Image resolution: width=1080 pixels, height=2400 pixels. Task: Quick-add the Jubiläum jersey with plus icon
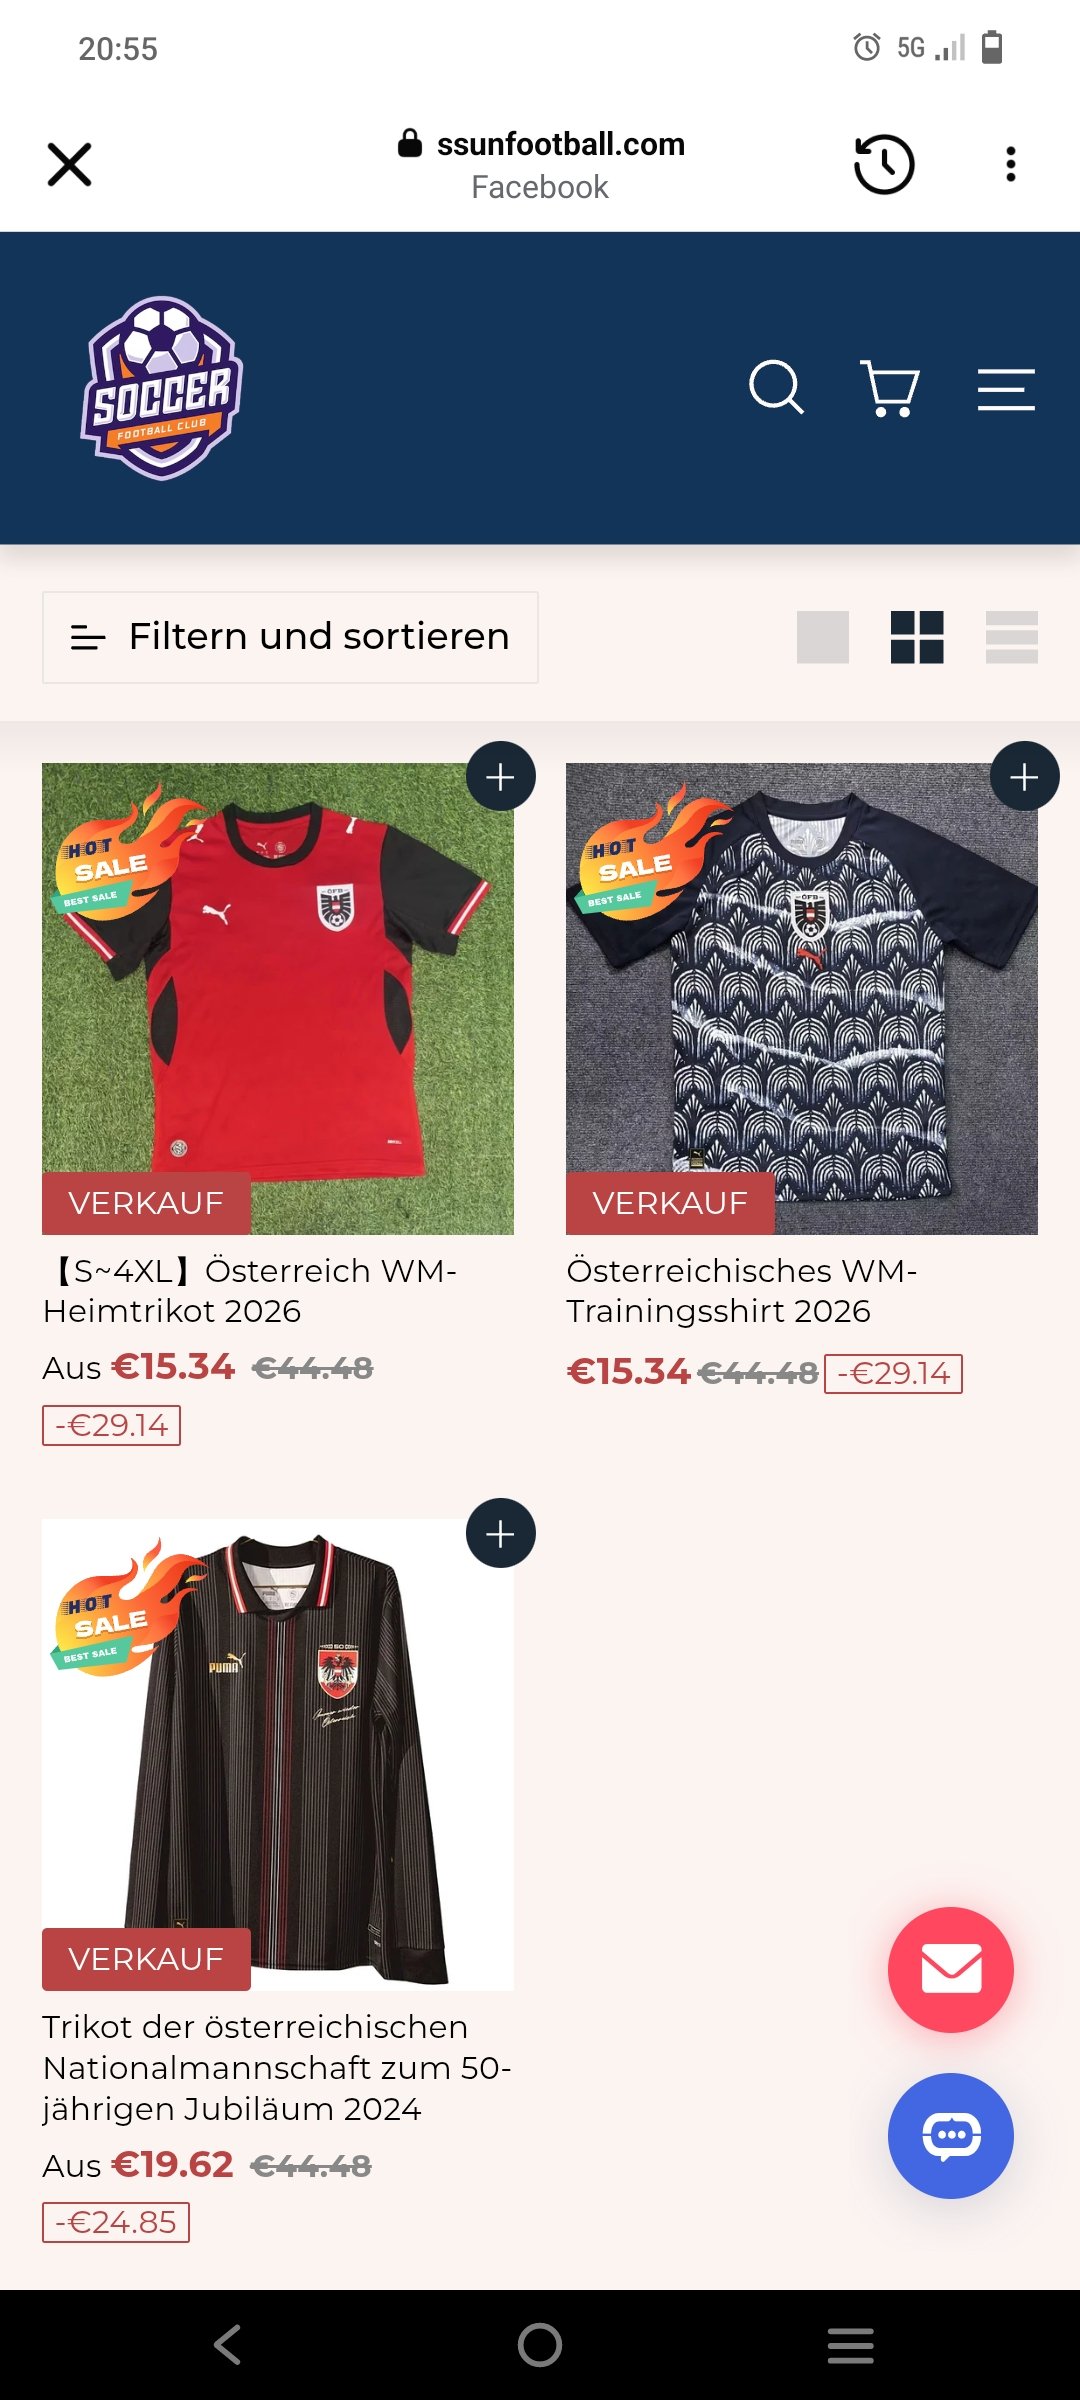coord(501,1533)
